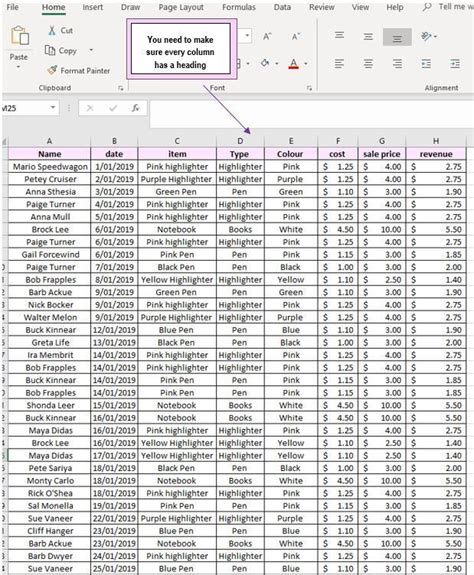The height and width of the screenshot is (575, 474).
Task: Expand the Copy dropdown arrow
Action: coord(91,50)
